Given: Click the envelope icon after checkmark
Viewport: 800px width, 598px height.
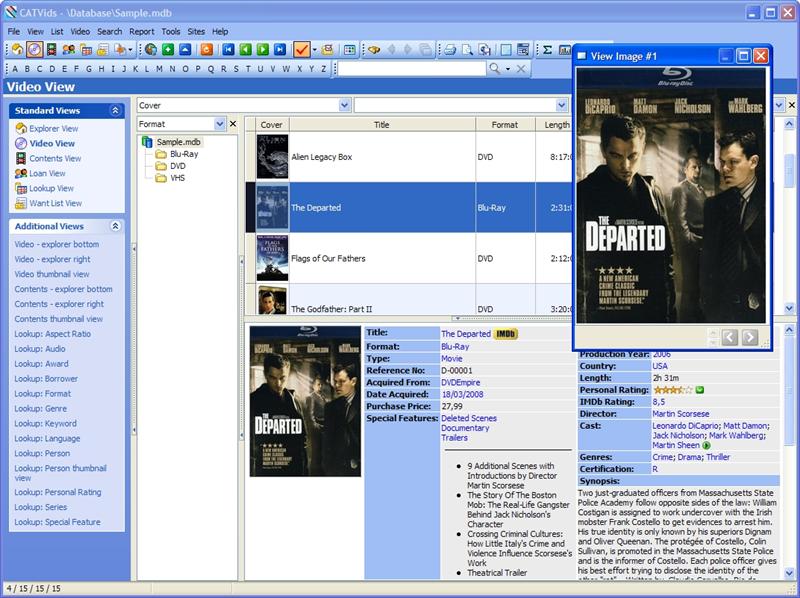Looking at the screenshot, I should [328, 49].
